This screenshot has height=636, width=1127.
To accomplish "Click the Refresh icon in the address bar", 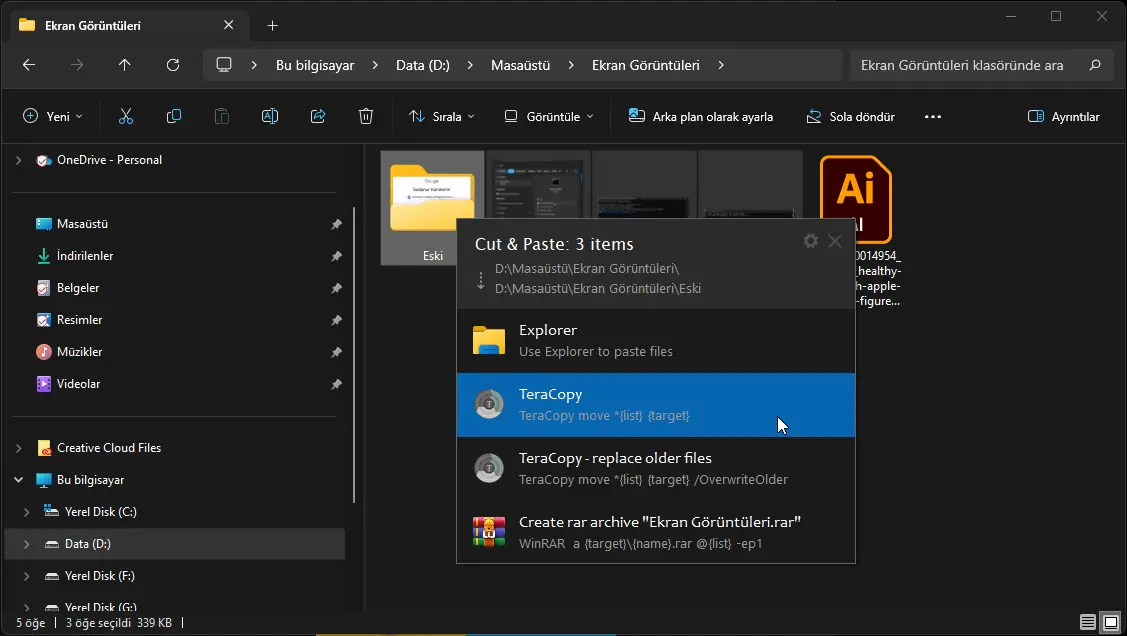I will [x=172, y=65].
